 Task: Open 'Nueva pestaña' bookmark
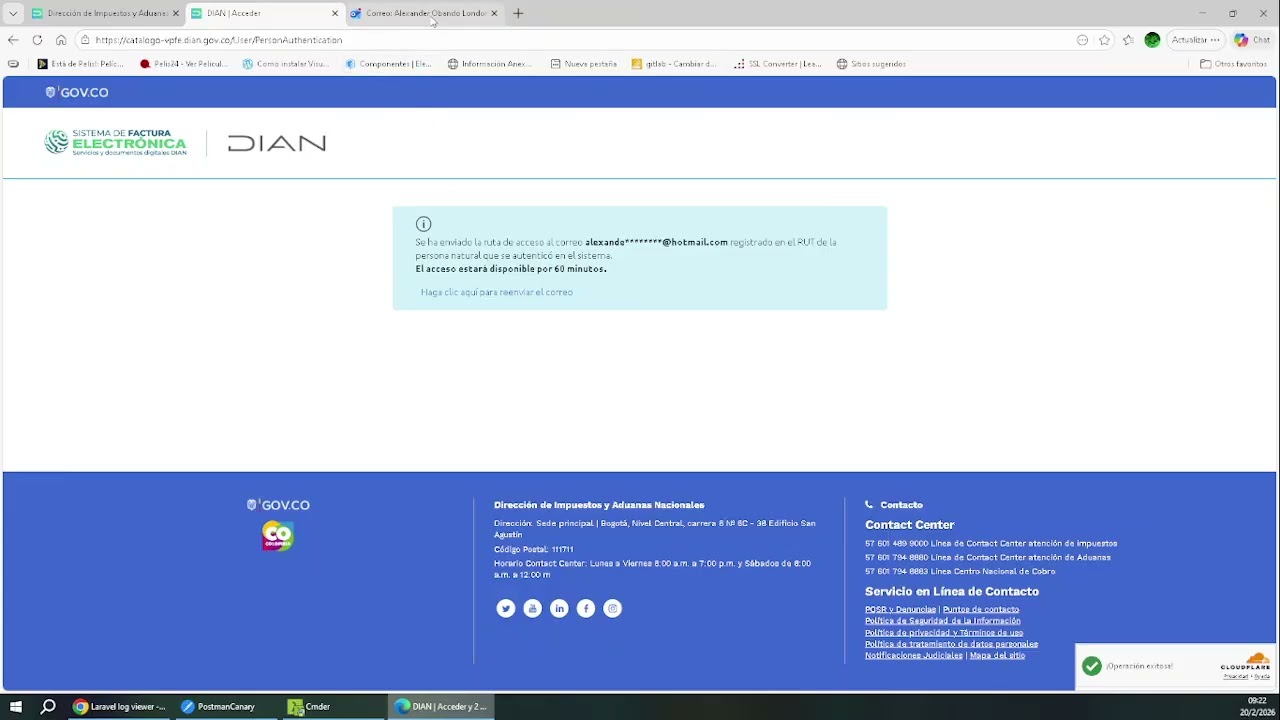583,64
